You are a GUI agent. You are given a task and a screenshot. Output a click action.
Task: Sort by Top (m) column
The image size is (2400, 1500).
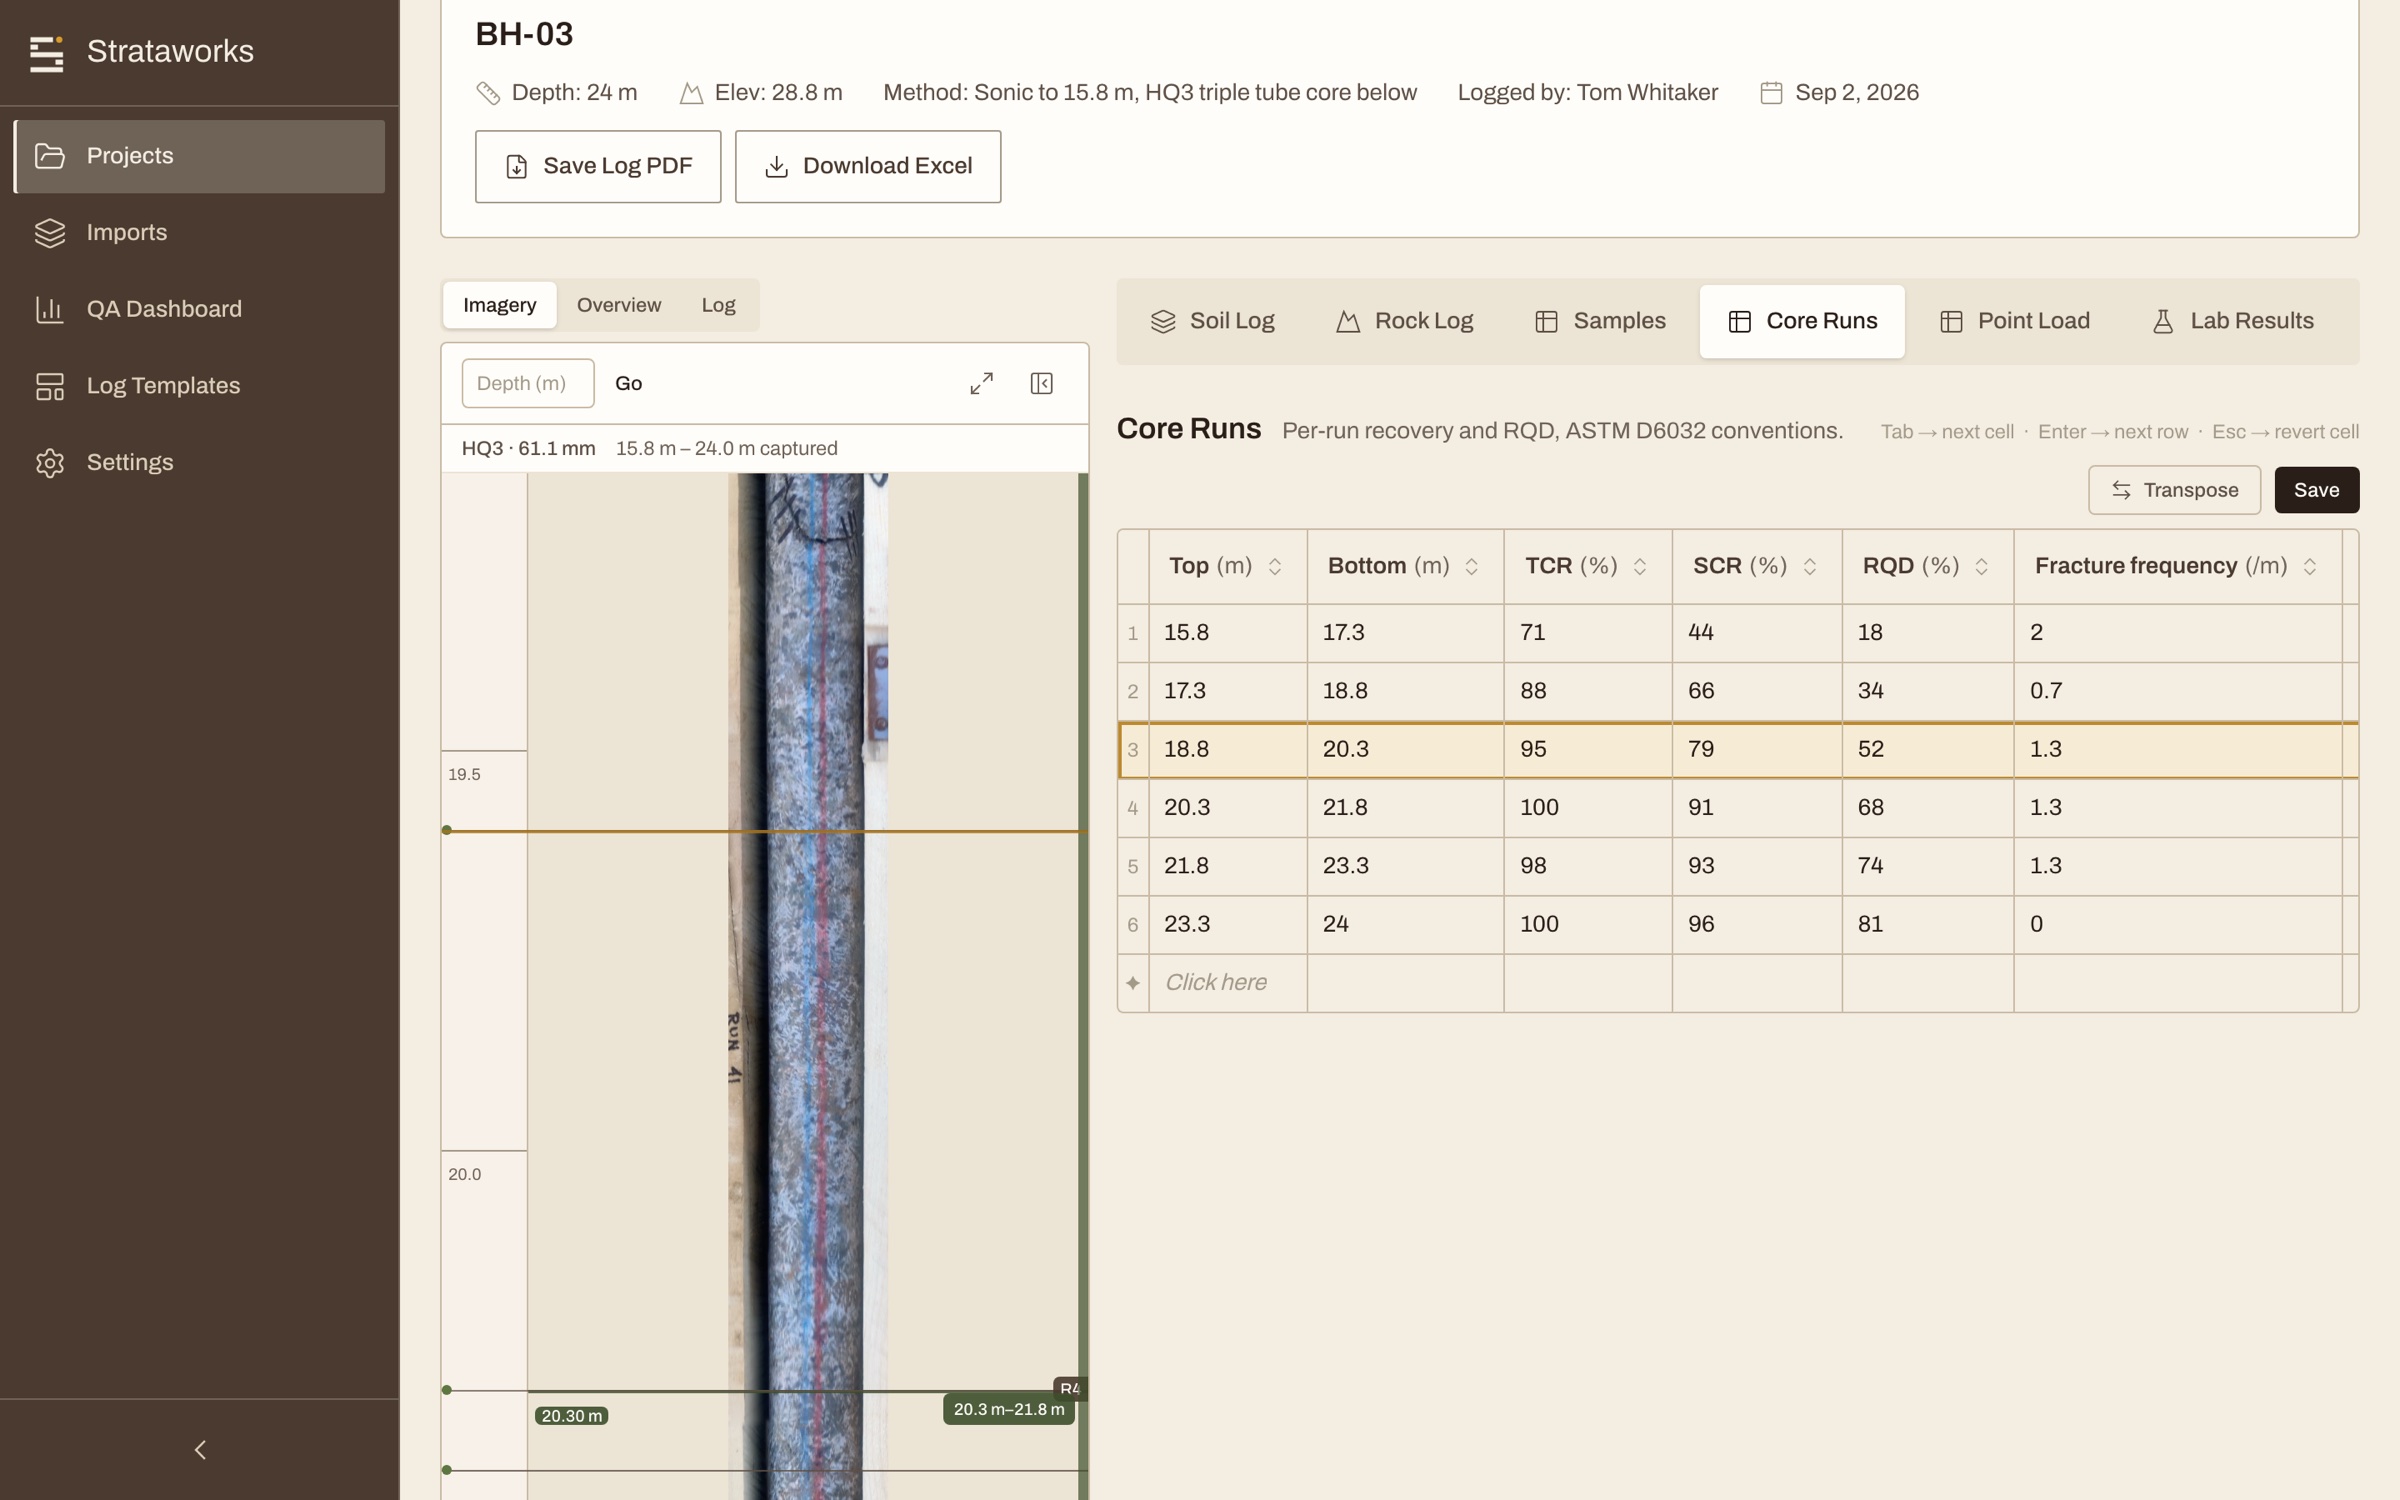coord(1275,567)
